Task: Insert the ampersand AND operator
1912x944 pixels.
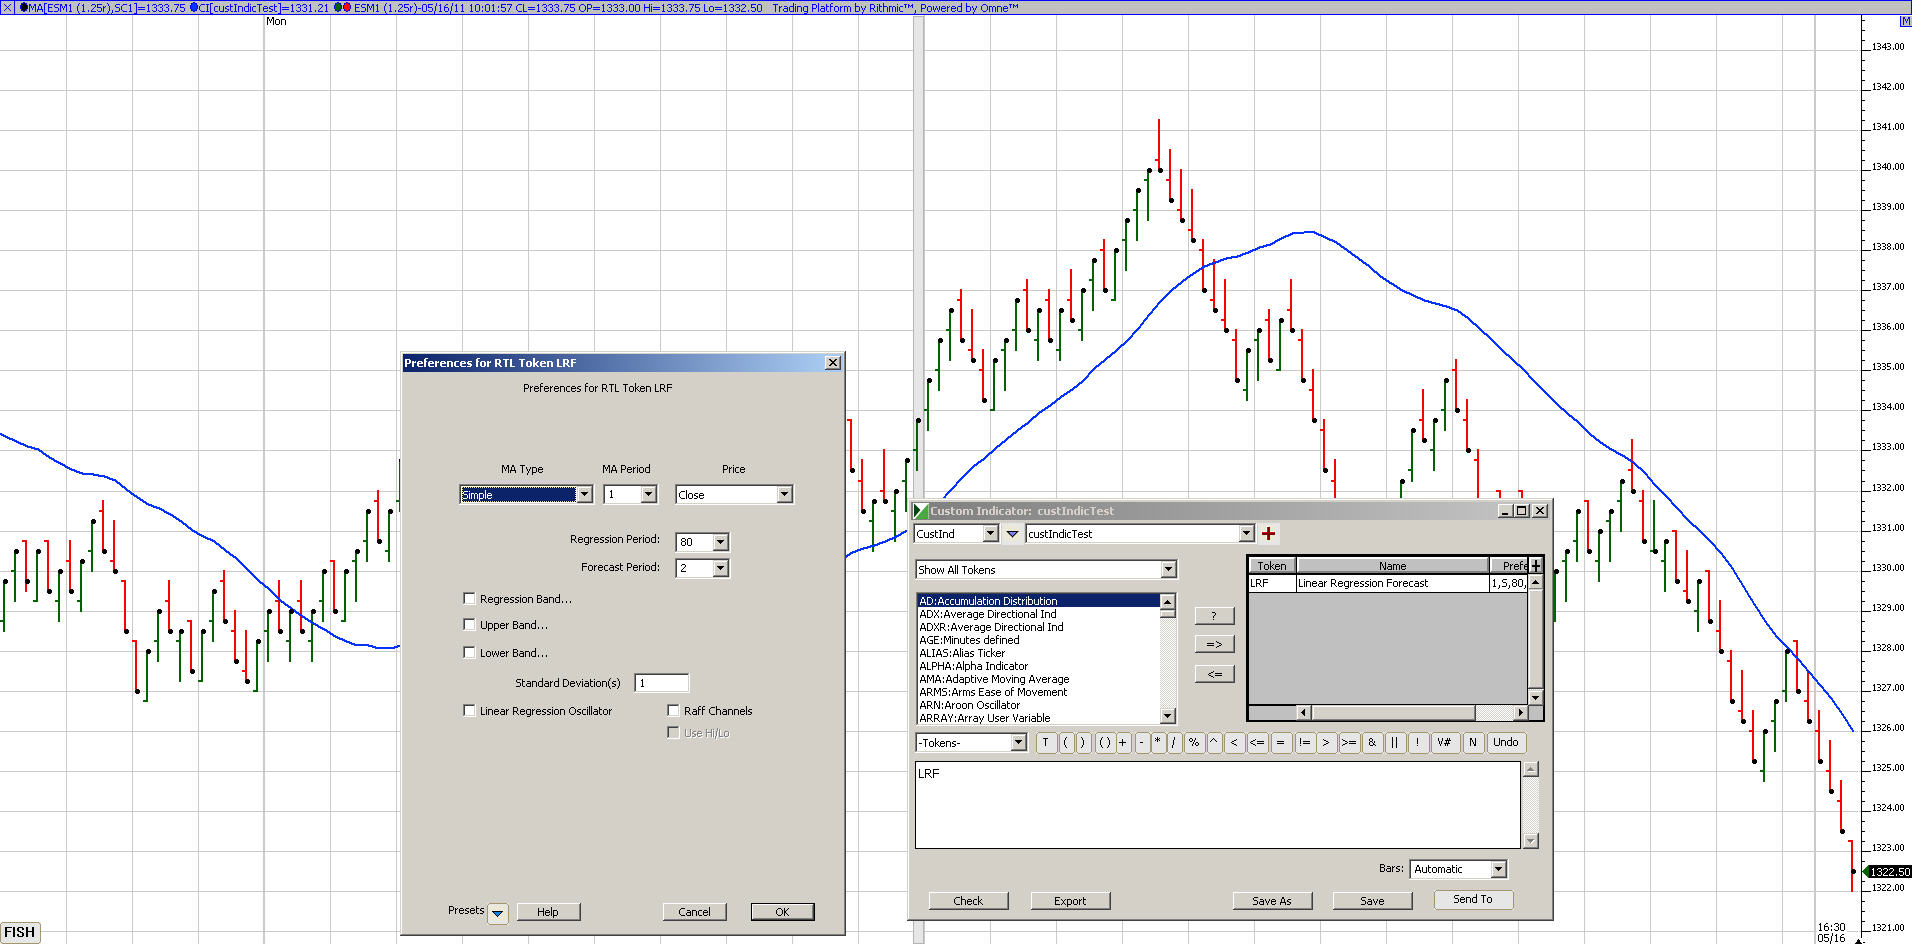Action: 1372,742
